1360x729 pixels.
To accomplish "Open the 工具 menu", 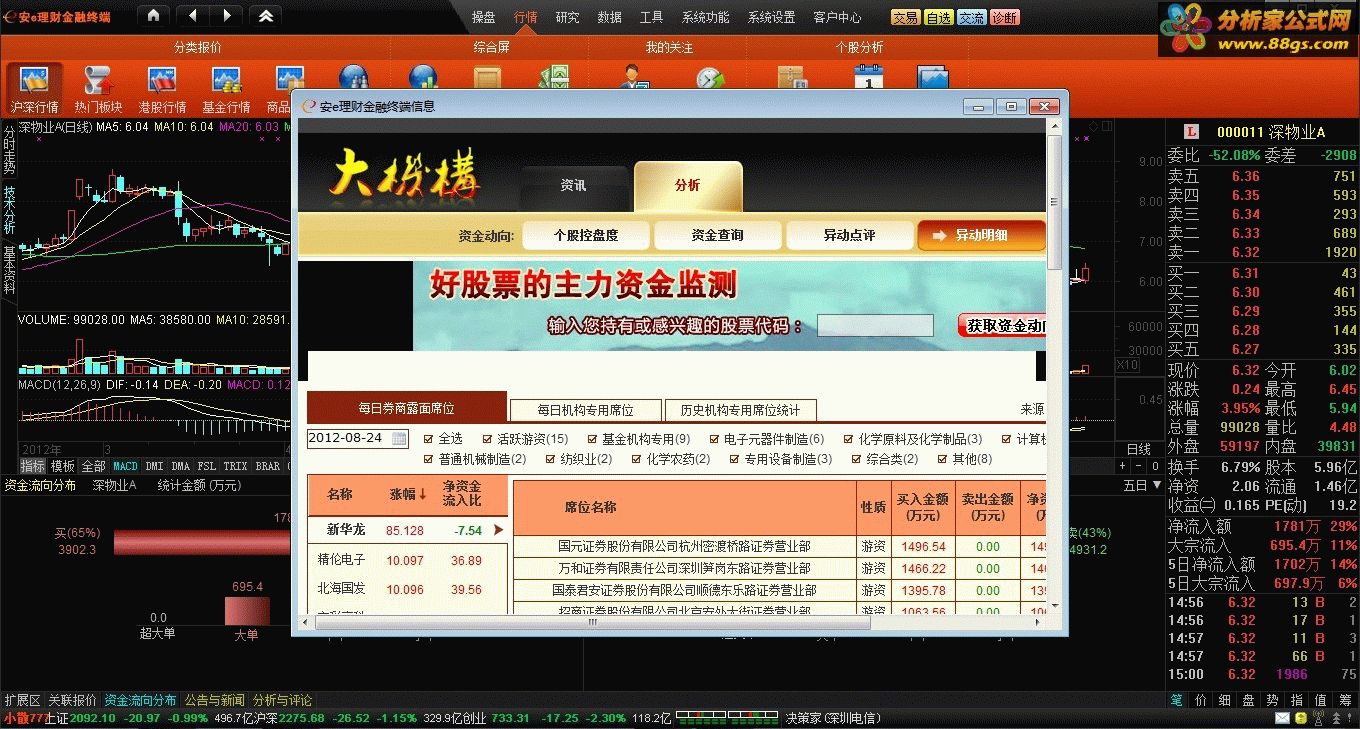I will pyautogui.click(x=651, y=17).
